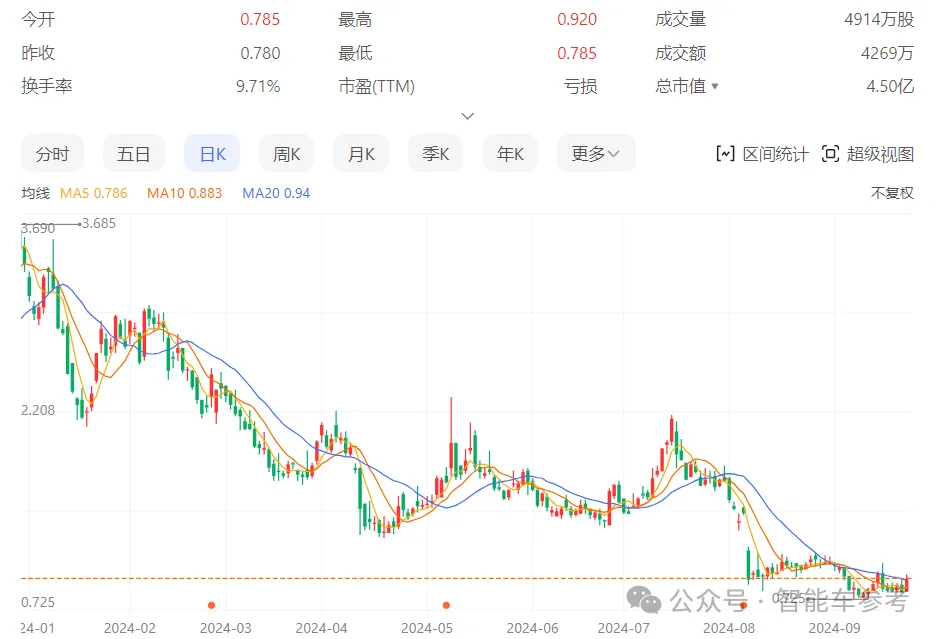Switch to 年K yearly candlestick view
Viewport: 940px width, 639px height.
(x=511, y=153)
